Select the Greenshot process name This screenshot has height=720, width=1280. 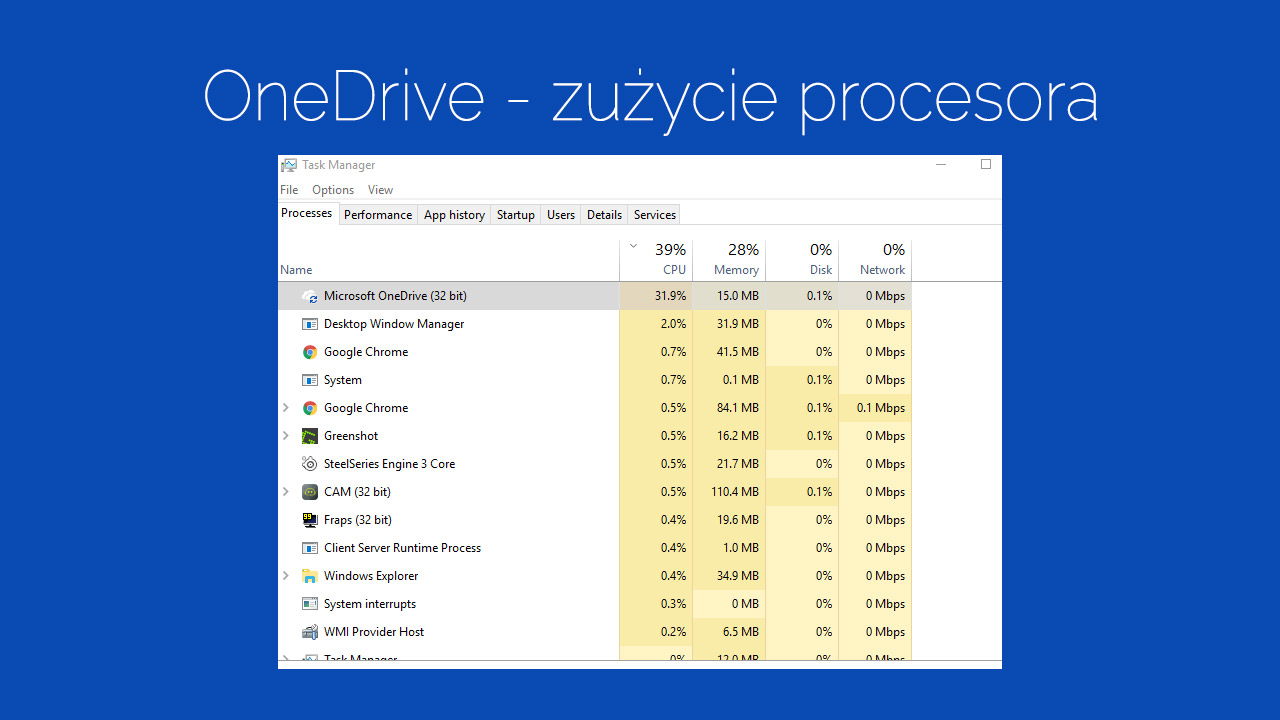(351, 436)
